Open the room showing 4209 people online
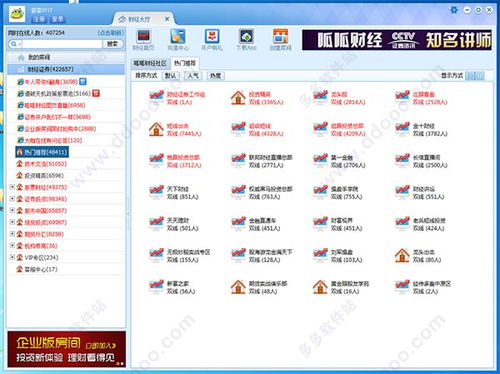The width and height of the screenshot is (500, 374). pyautogui.click(x=339, y=130)
